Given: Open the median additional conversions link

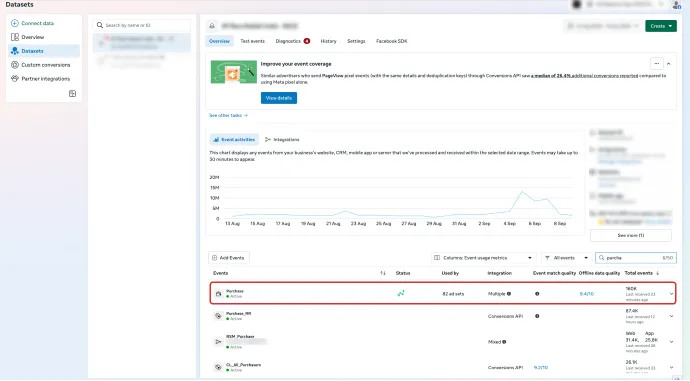Looking at the screenshot, I should pyautogui.click(x=584, y=76).
